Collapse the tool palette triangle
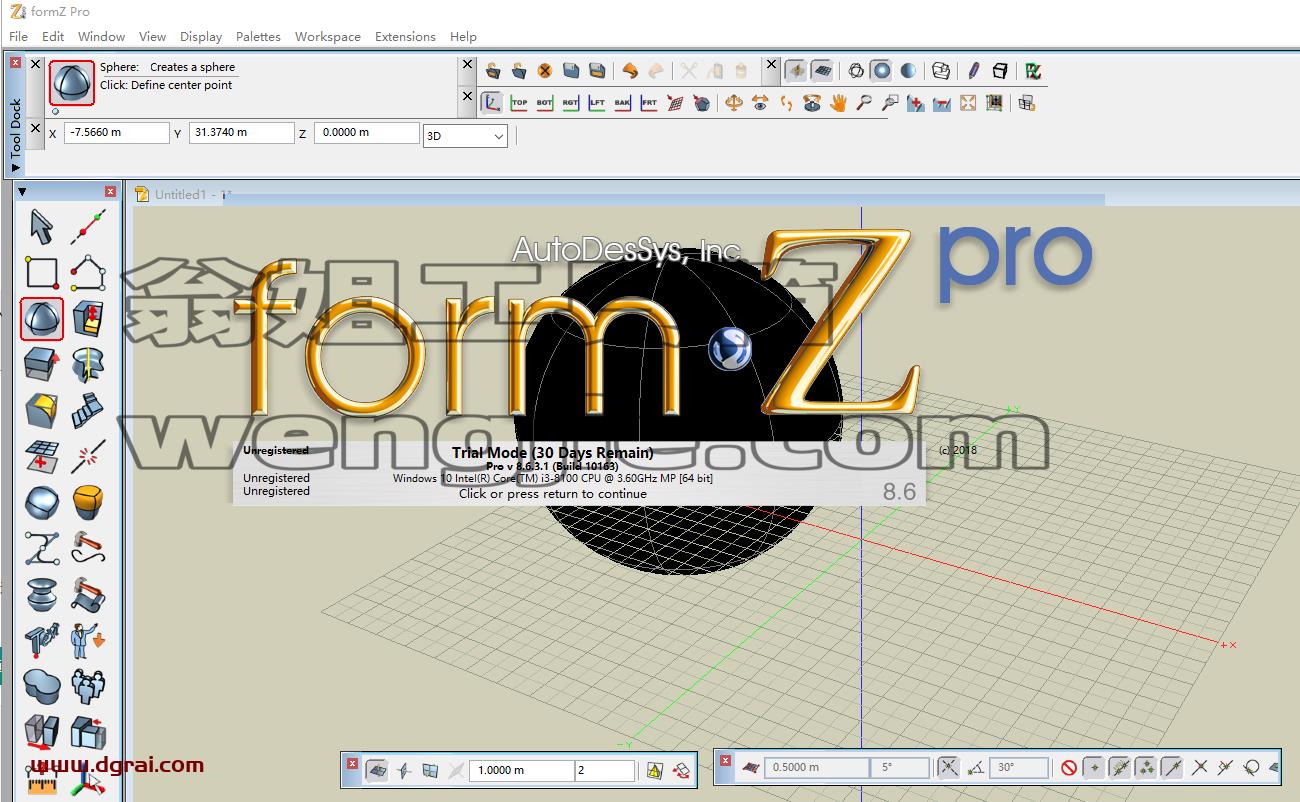This screenshot has width=1300, height=802. pos(22,191)
